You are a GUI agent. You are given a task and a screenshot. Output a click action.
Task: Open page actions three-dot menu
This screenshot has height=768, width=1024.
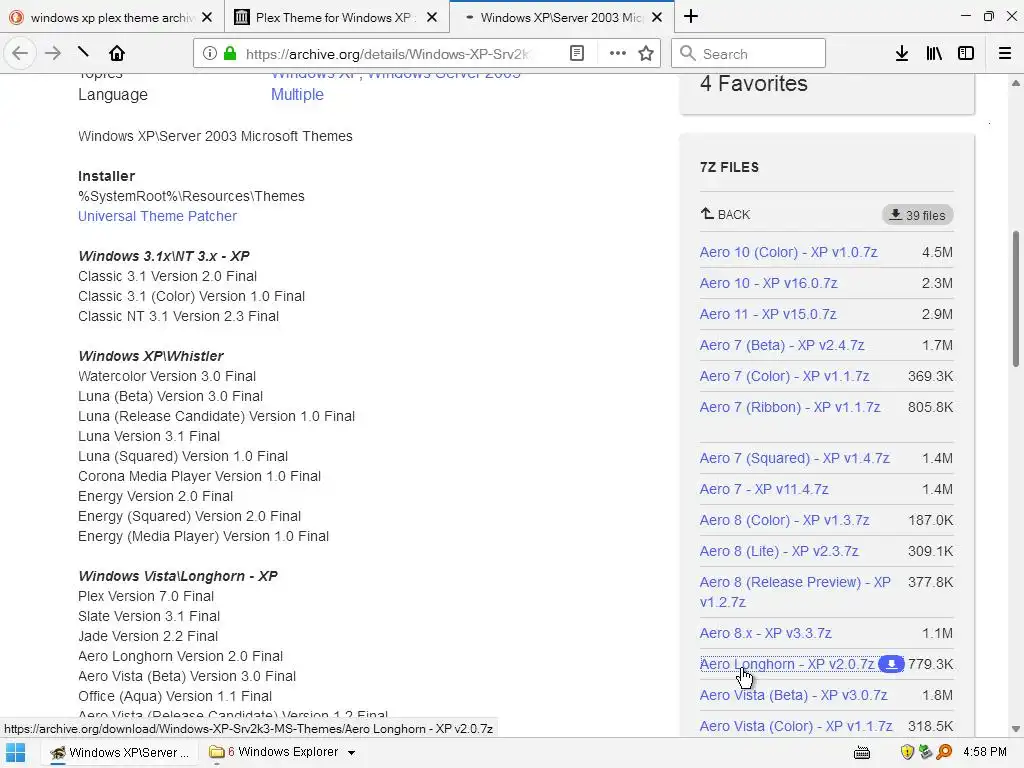point(617,53)
